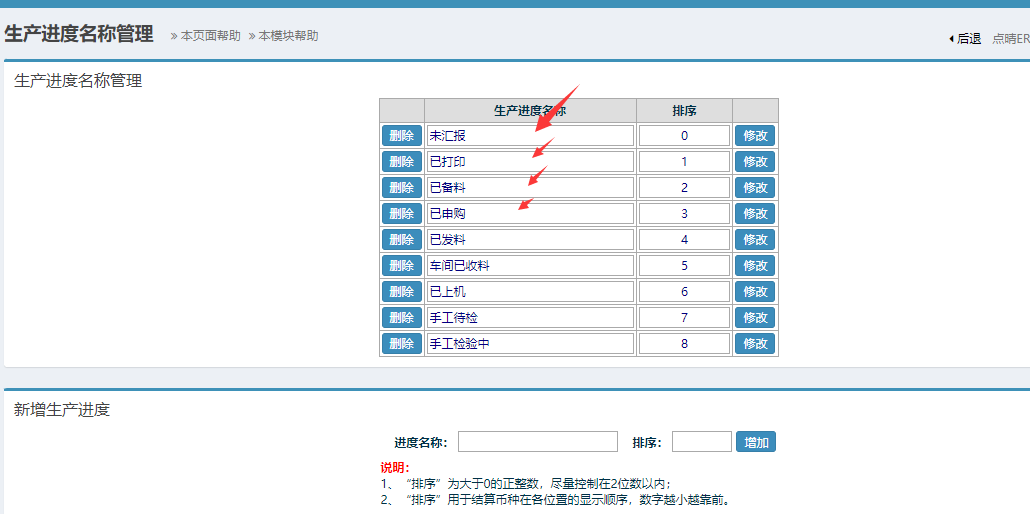Edit the name field containing 未汇报
The image size is (1030, 514).
[530, 136]
